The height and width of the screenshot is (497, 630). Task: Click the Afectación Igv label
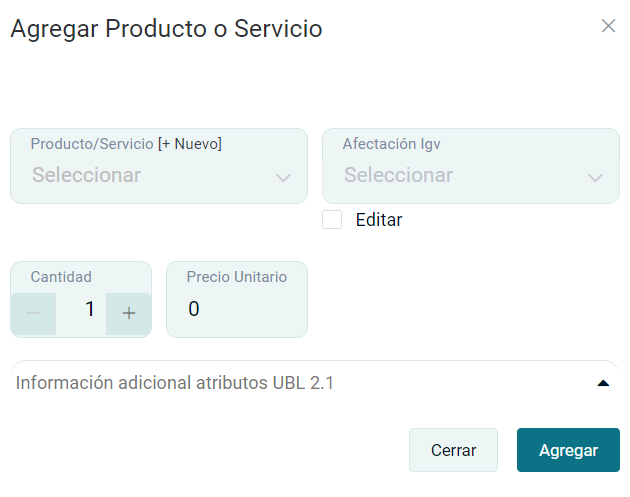pyautogui.click(x=391, y=144)
